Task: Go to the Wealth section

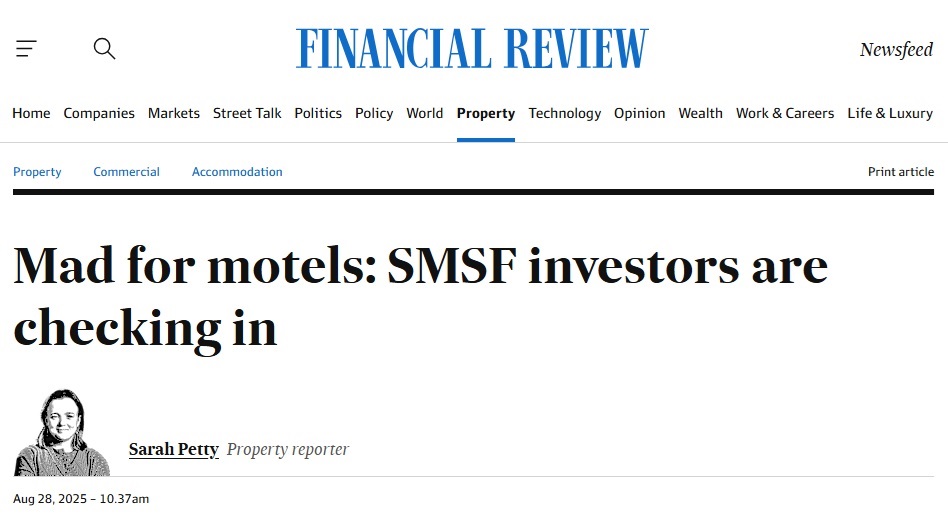Action: (700, 113)
